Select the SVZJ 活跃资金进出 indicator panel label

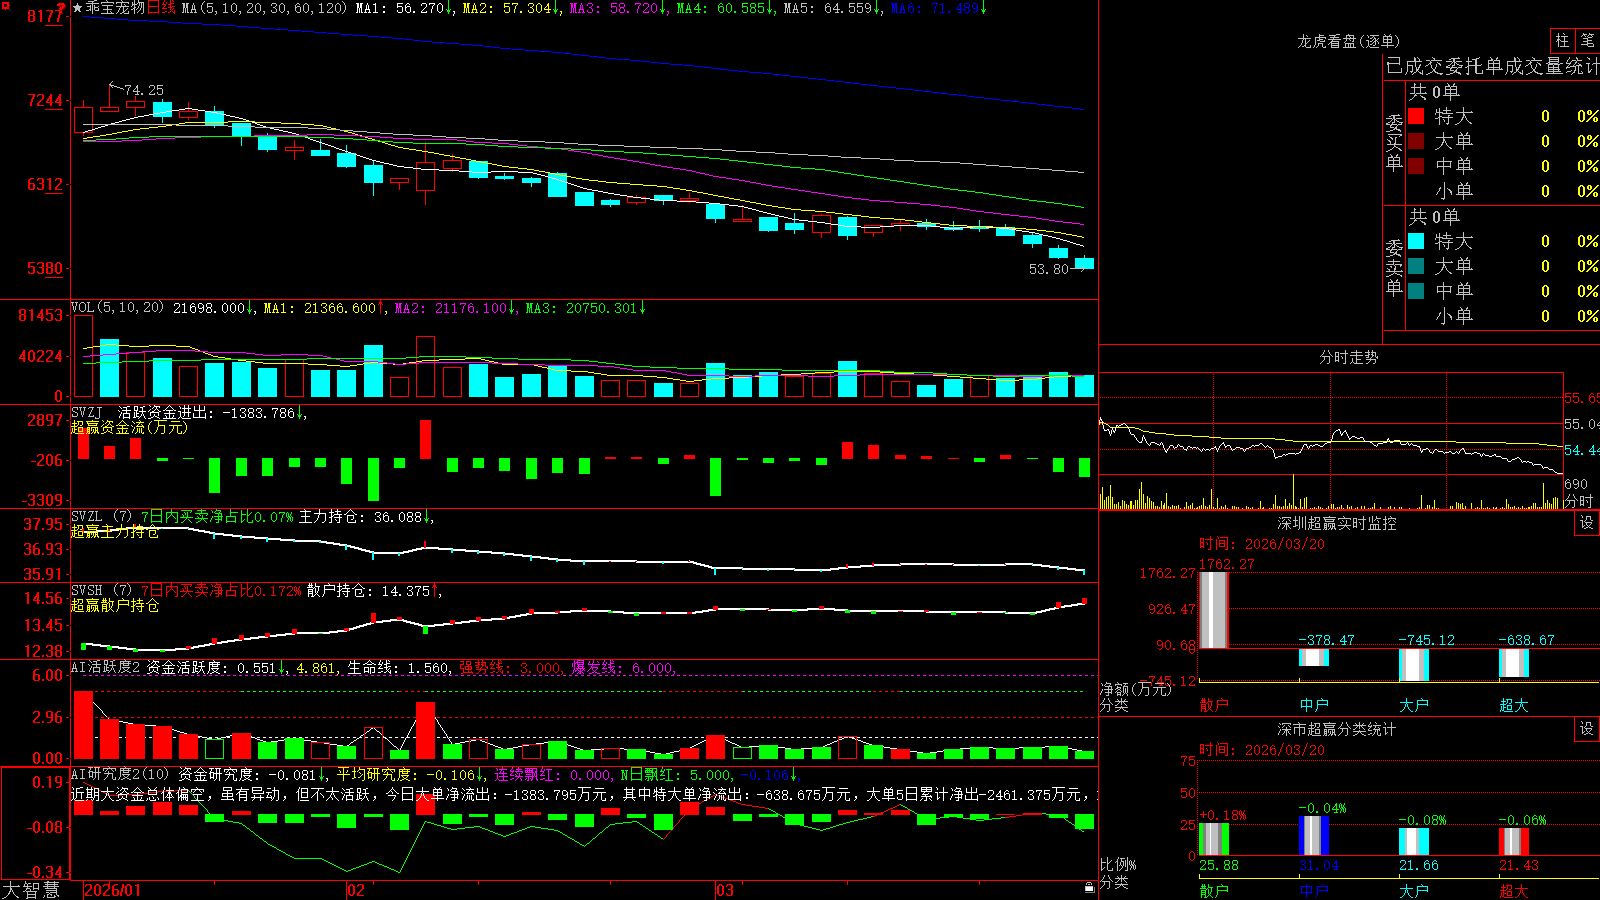(156, 412)
